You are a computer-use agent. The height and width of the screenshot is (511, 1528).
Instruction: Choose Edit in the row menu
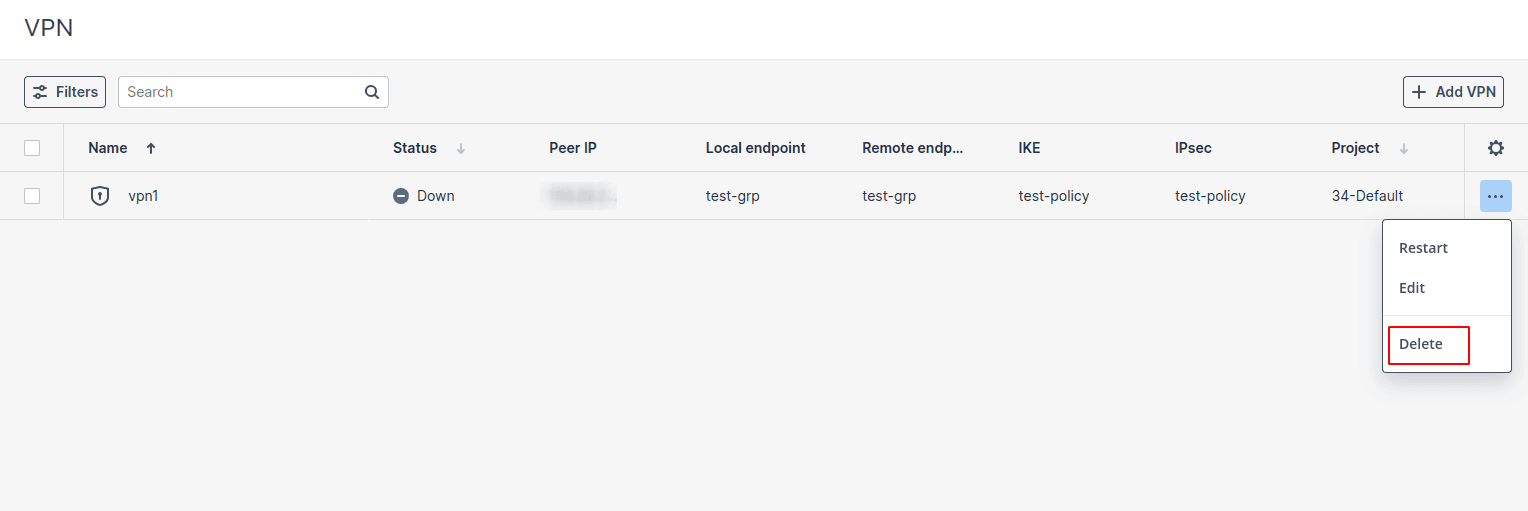1412,288
